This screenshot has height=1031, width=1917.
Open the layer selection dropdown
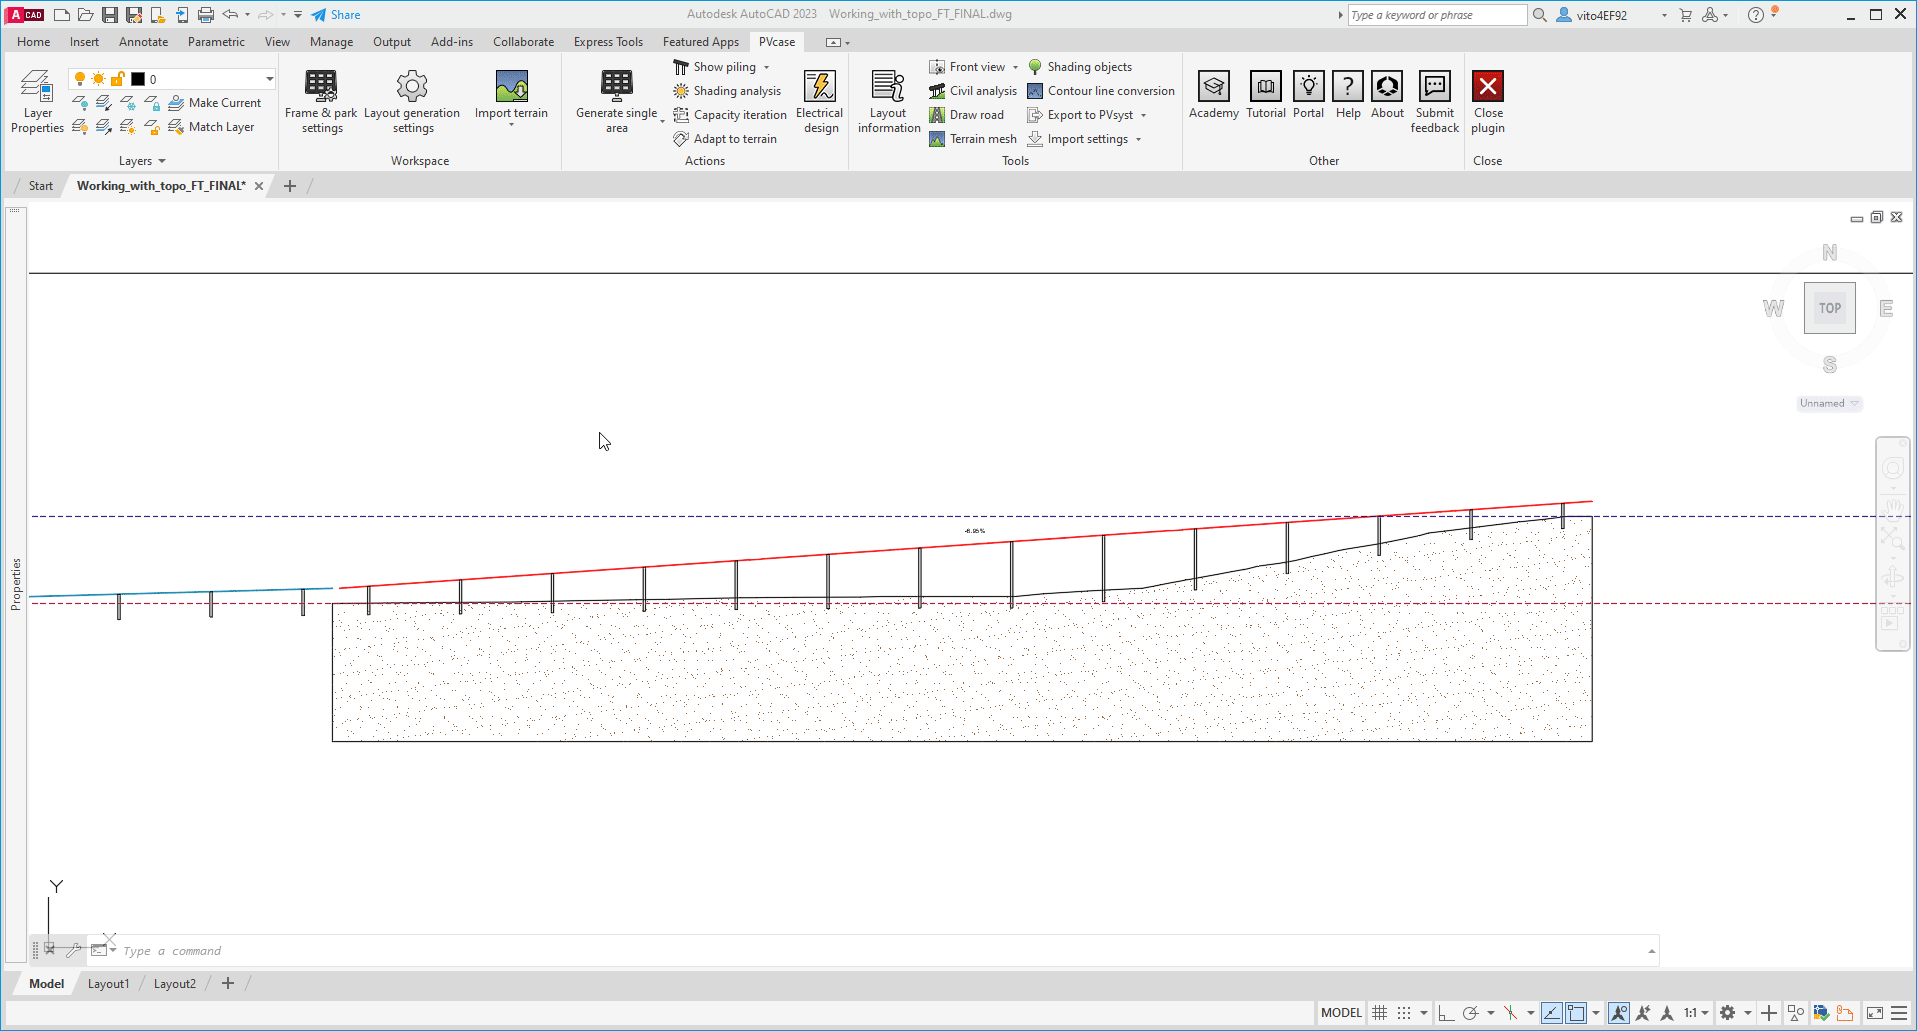click(x=268, y=78)
